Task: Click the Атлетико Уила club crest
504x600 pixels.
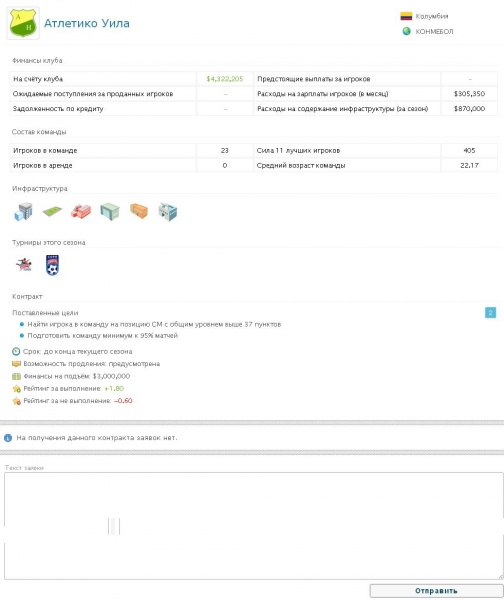Action: click(23, 23)
